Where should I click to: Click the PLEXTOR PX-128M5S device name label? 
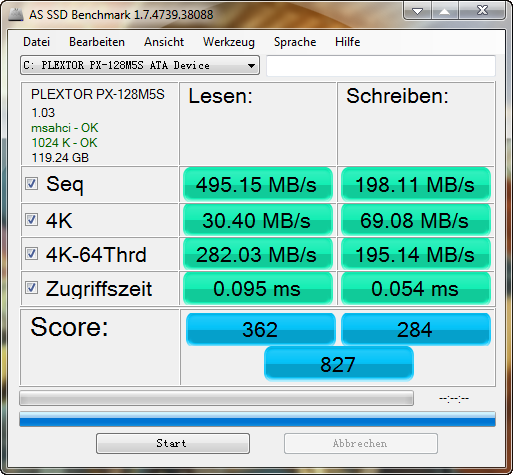[98, 94]
